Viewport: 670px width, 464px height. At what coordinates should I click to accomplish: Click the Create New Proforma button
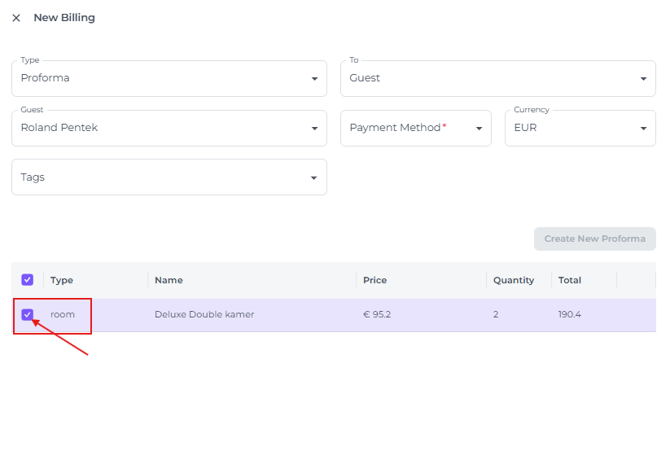click(594, 239)
